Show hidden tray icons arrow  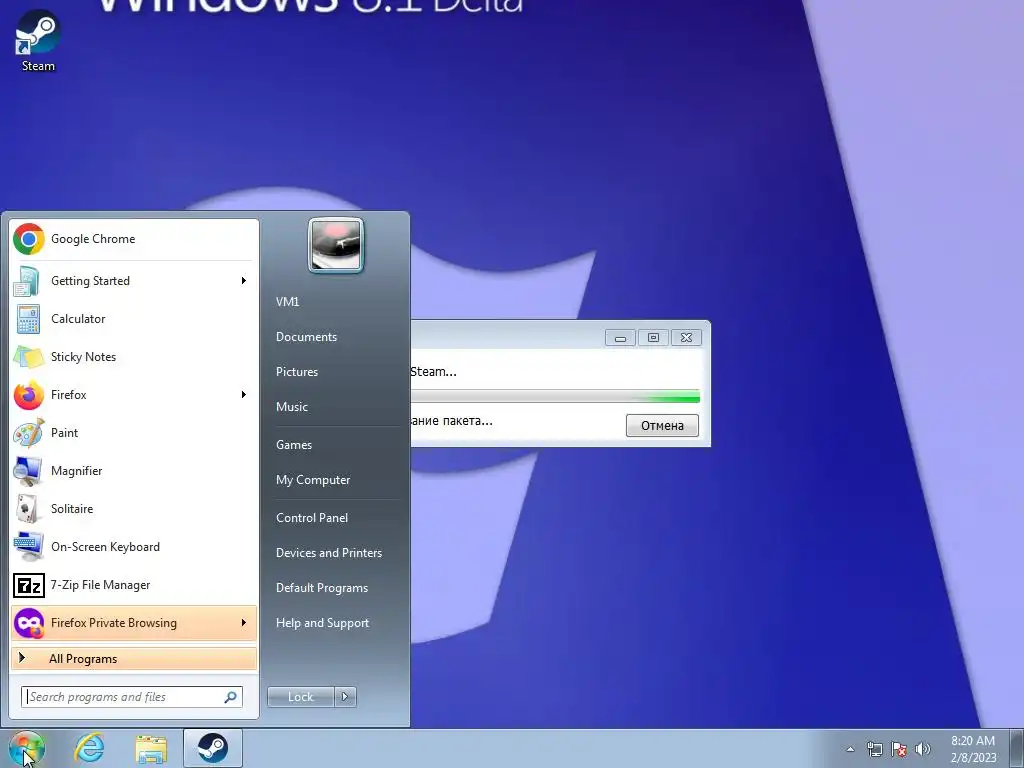click(850, 749)
